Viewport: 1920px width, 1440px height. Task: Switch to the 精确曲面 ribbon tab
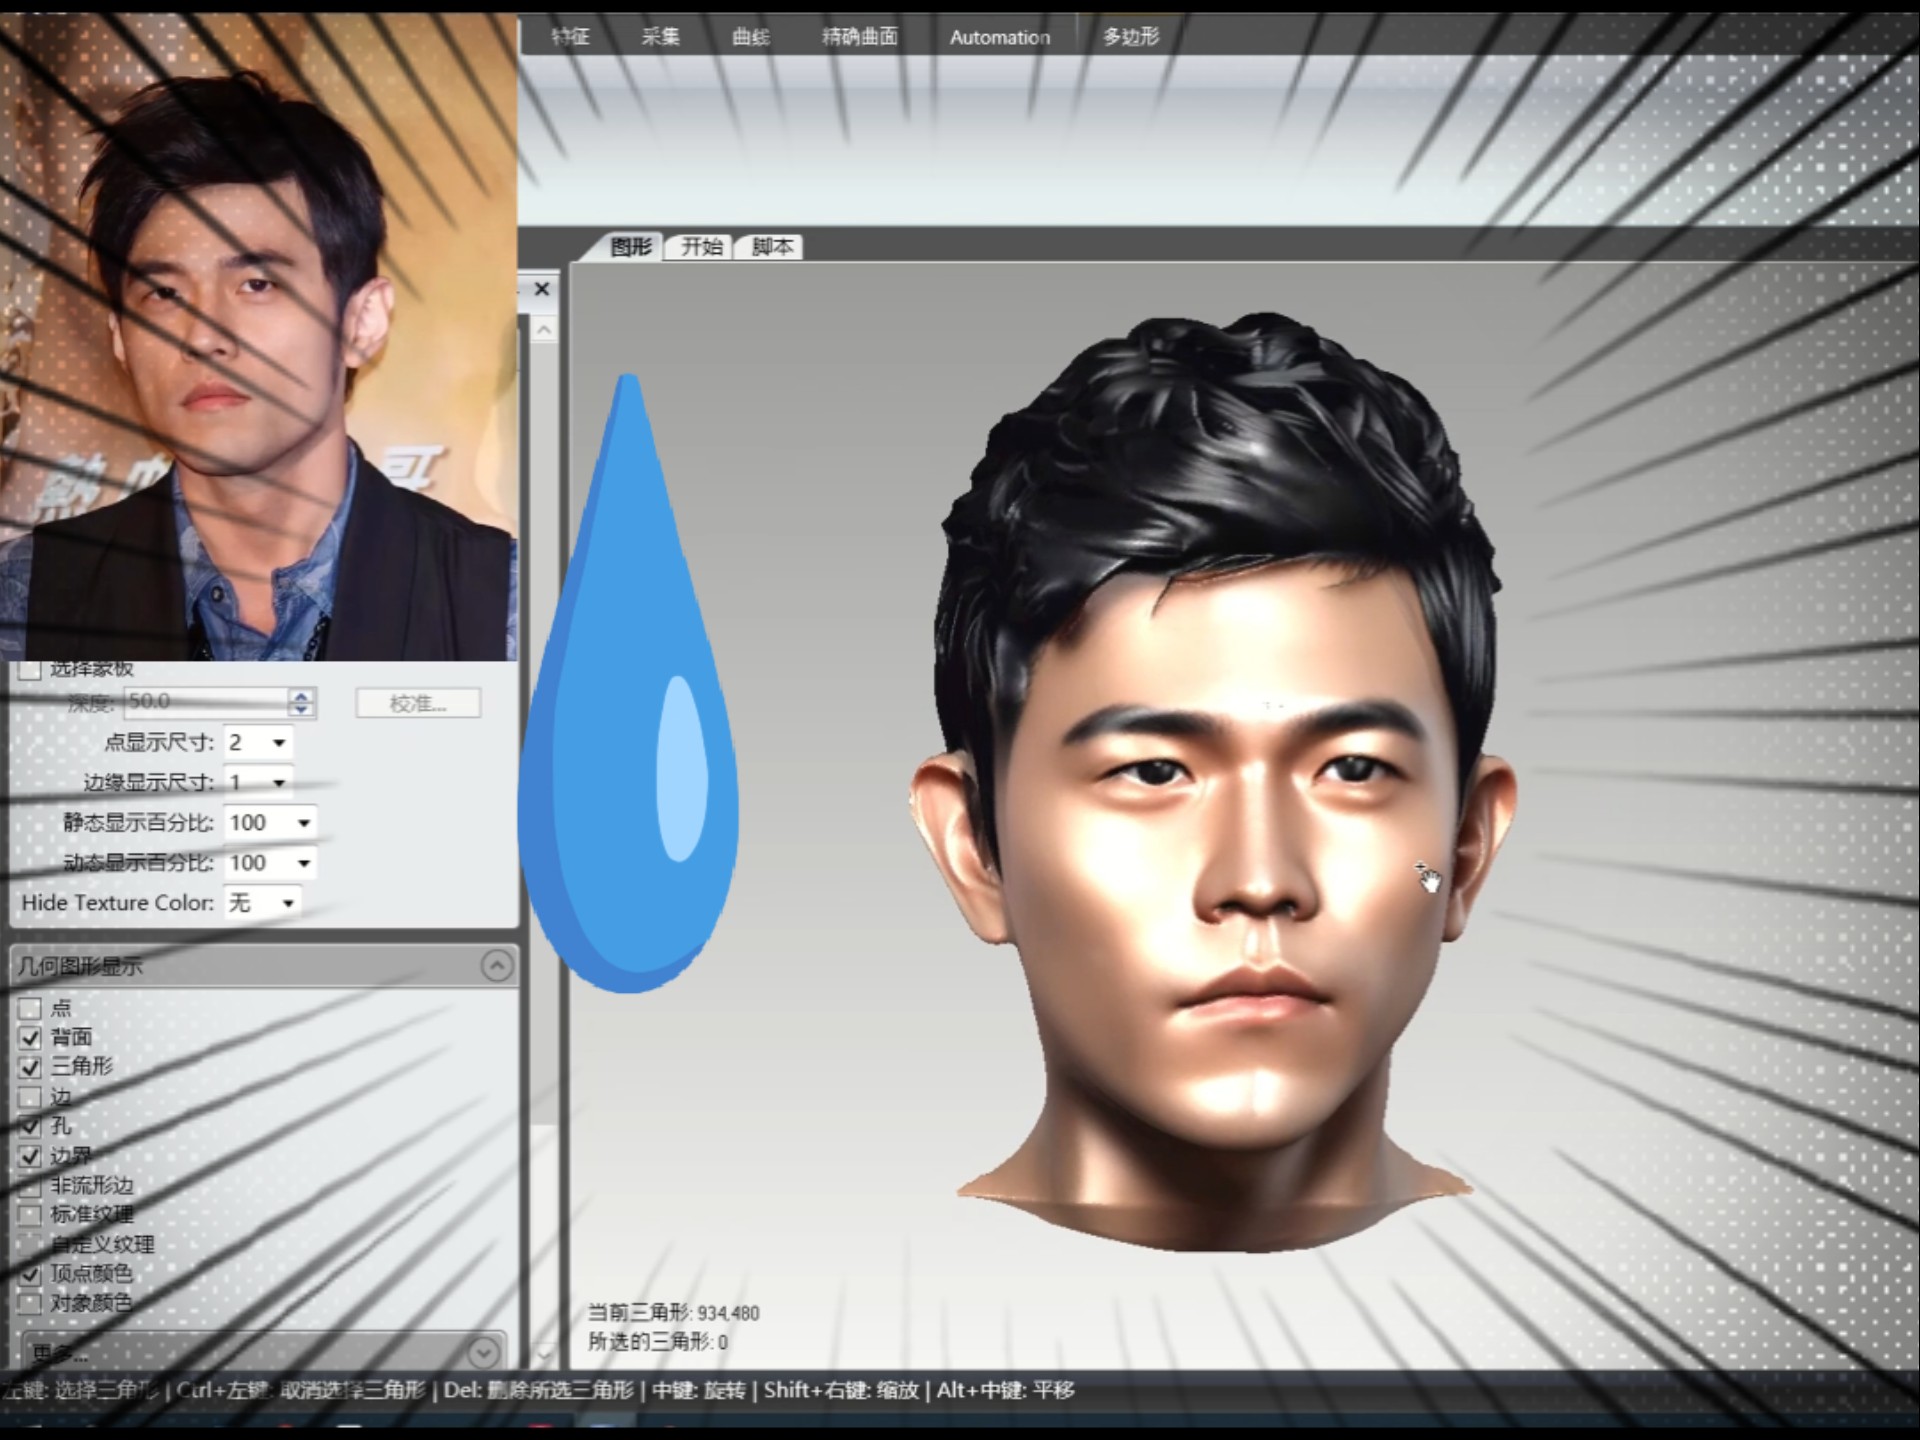pos(860,37)
